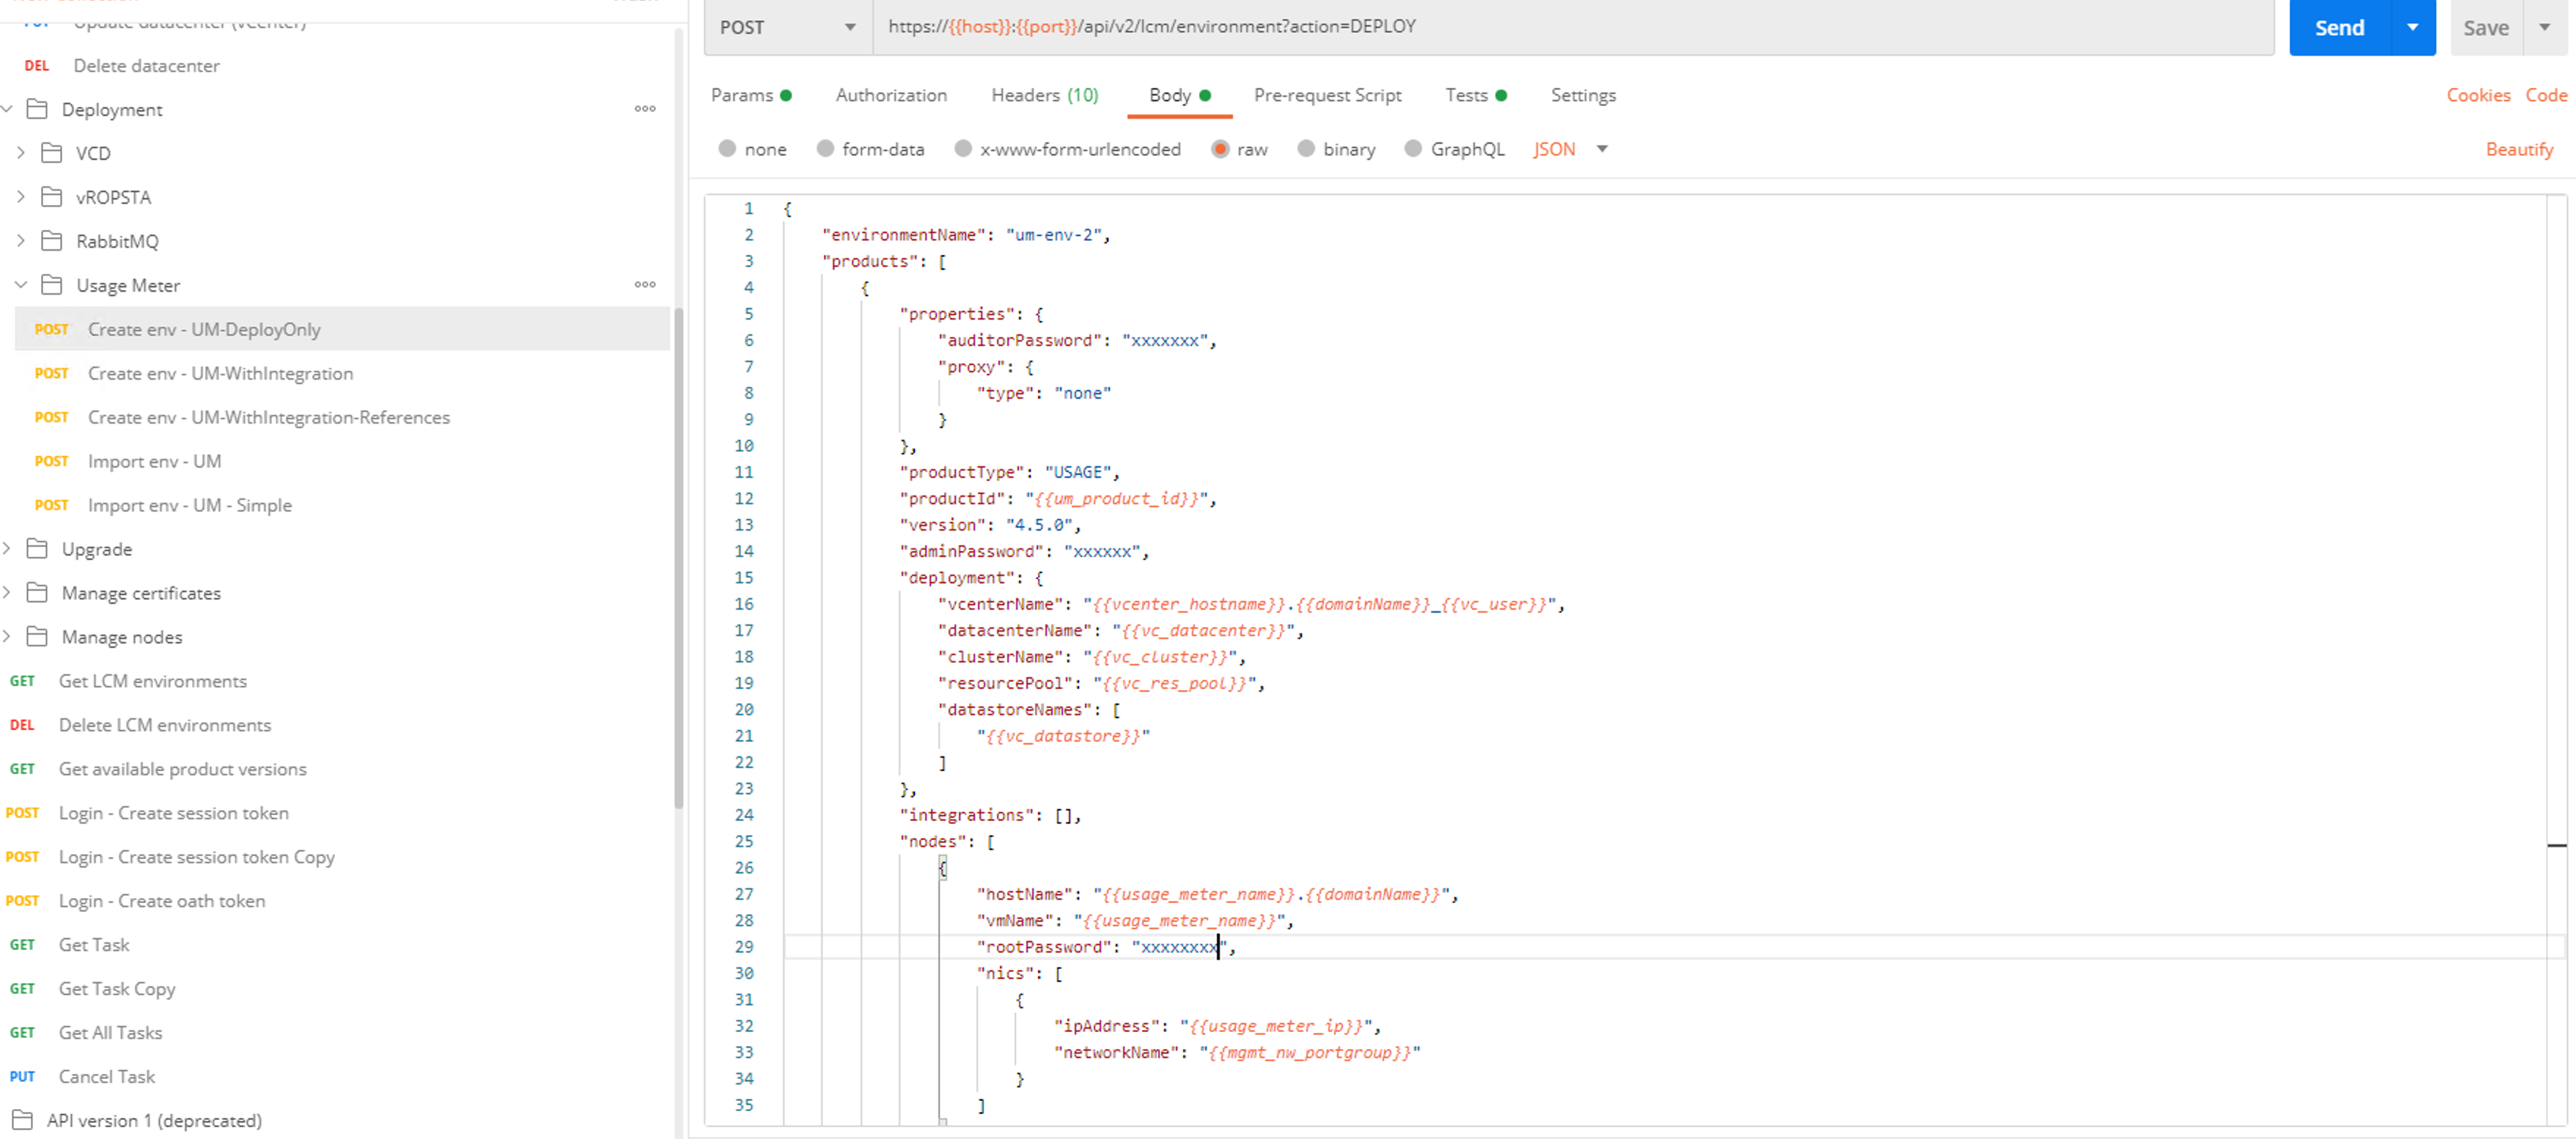The width and height of the screenshot is (2576, 1139).
Task: Select the GraphQL body type
Action: [x=1413, y=149]
